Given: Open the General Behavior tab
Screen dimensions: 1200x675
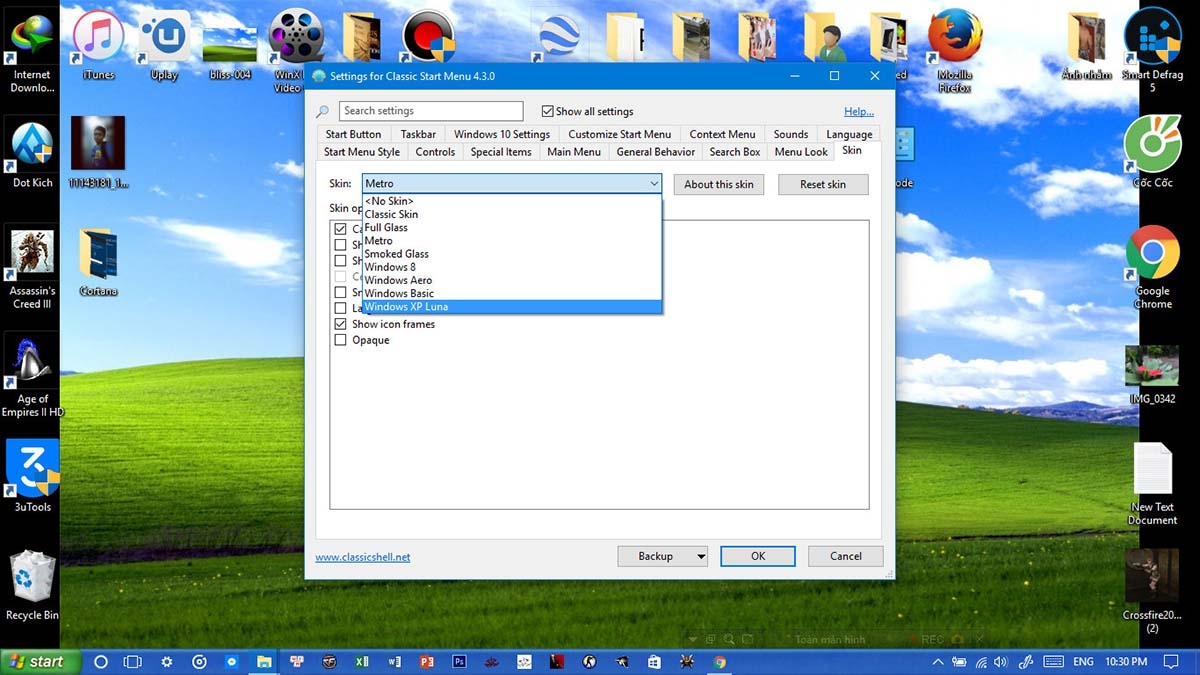Looking at the screenshot, I should click(656, 152).
